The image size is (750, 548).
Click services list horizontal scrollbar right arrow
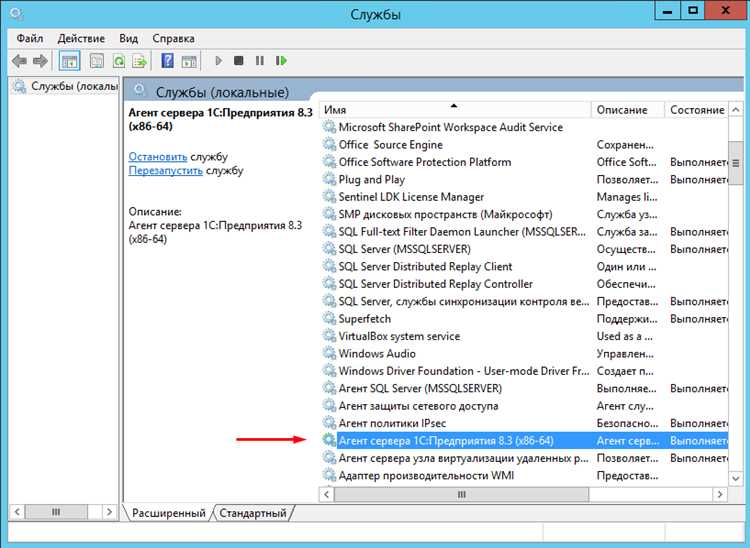[x=720, y=494]
